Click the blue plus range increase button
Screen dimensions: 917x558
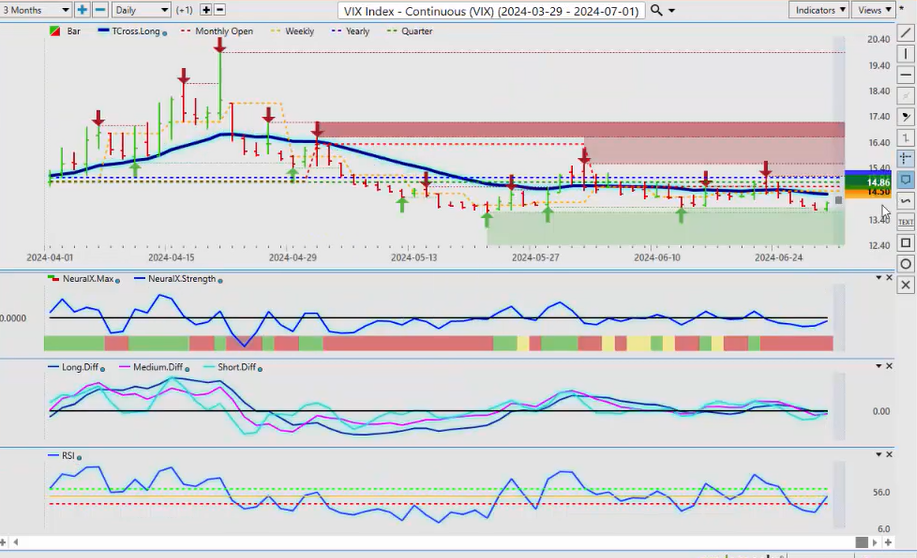pos(82,10)
